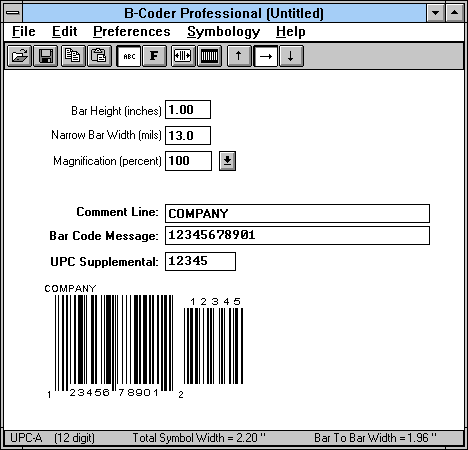Click the Magnification percent field

point(188,161)
